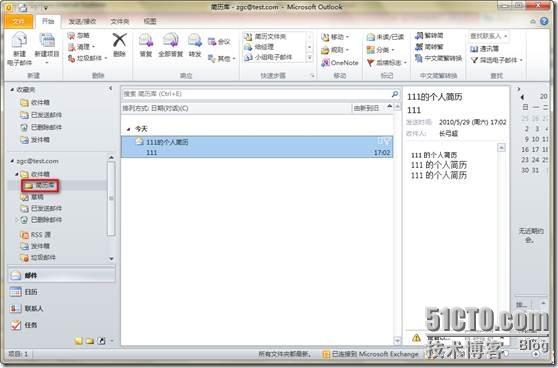Image resolution: width=558 pixels, height=368 pixels.
Task: Click 繁转简 conversion button
Action: coord(429,35)
